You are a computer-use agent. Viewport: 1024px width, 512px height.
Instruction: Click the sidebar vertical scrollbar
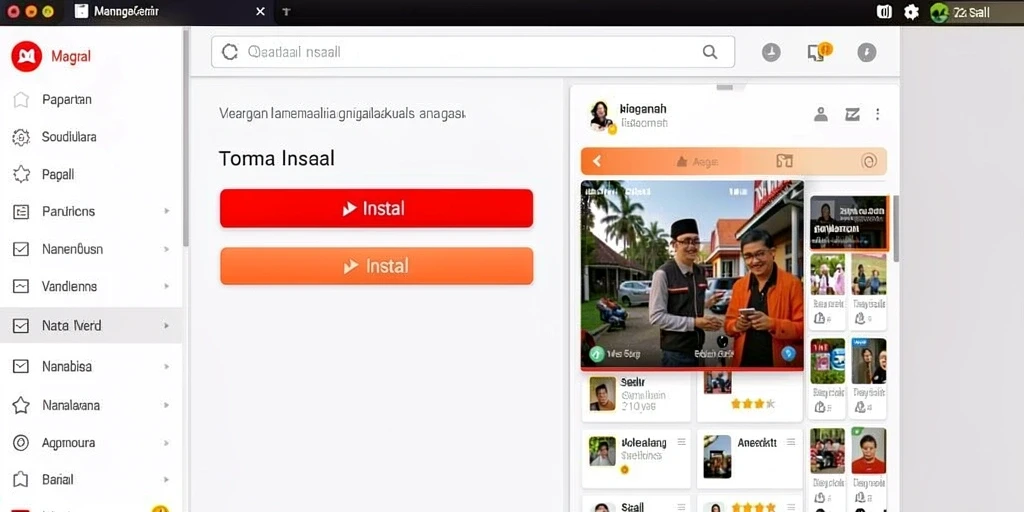click(x=185, y=138)
